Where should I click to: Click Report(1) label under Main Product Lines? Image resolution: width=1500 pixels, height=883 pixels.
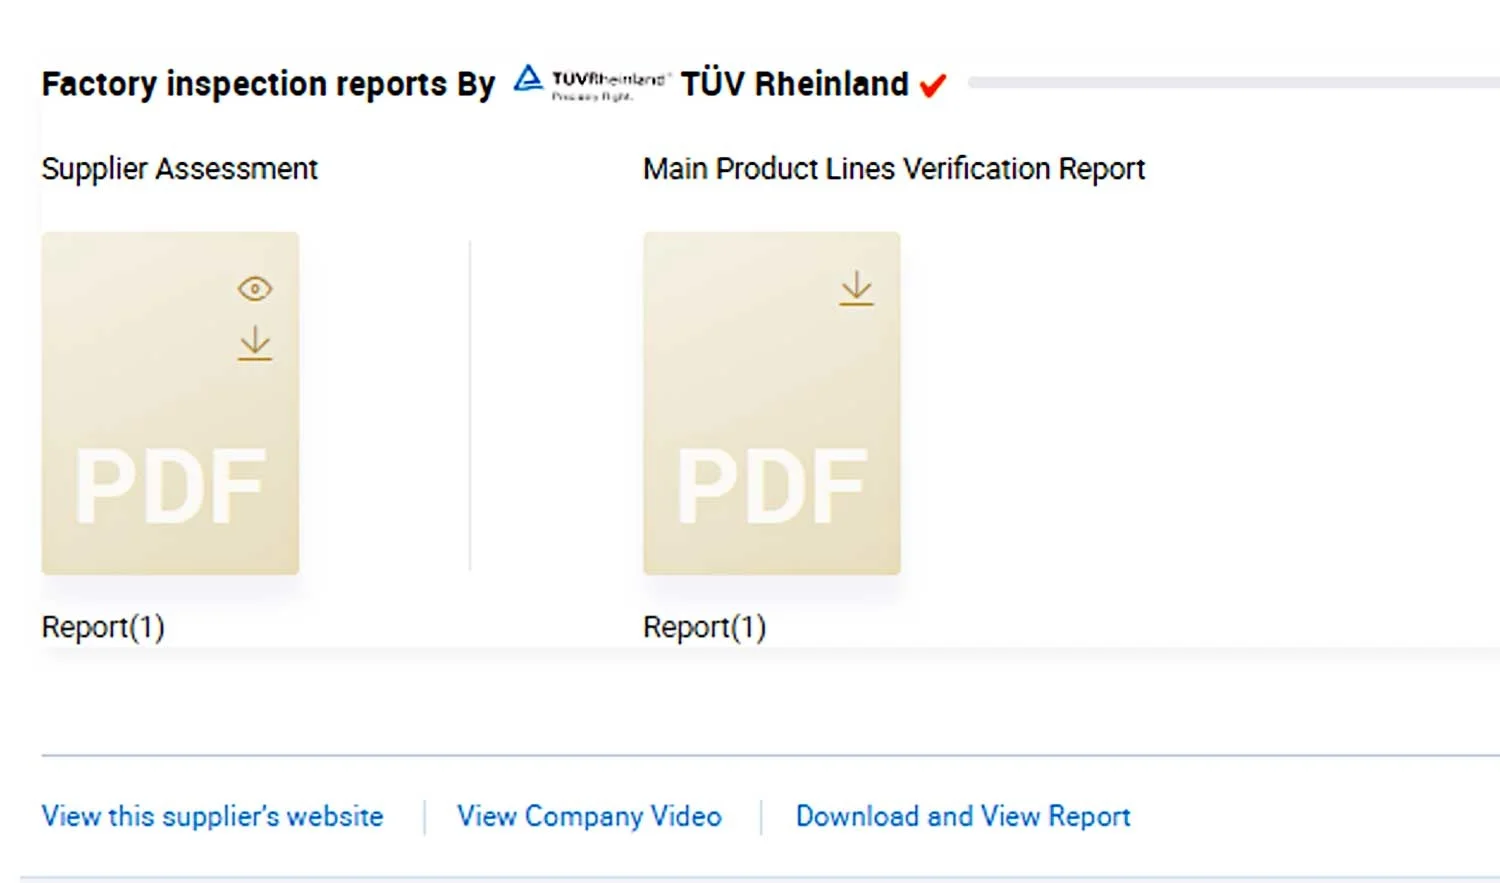[704, 627]
